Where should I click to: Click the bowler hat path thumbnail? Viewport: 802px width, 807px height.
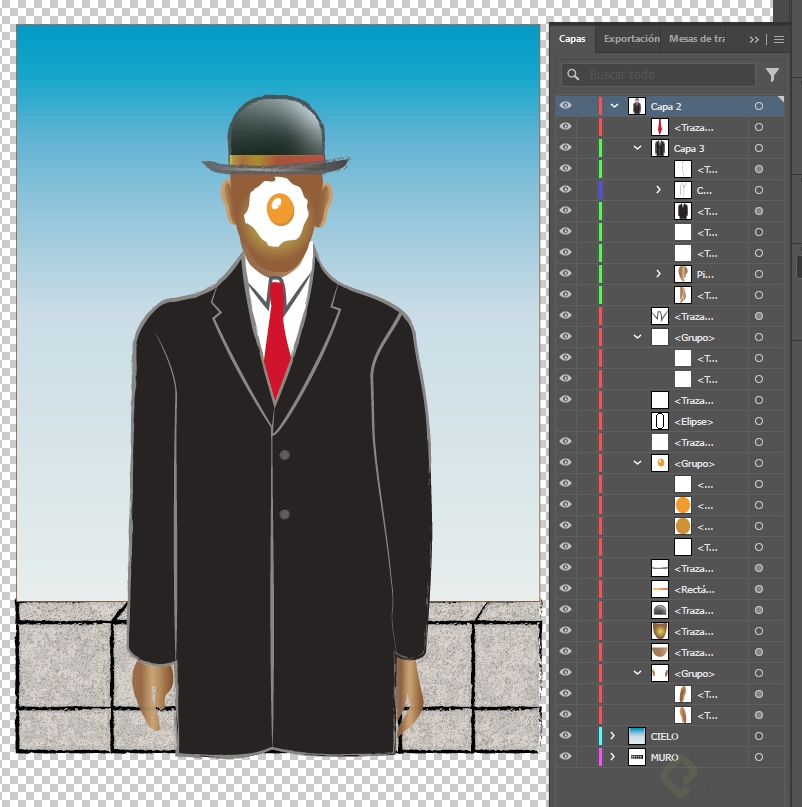click(660, 610)
